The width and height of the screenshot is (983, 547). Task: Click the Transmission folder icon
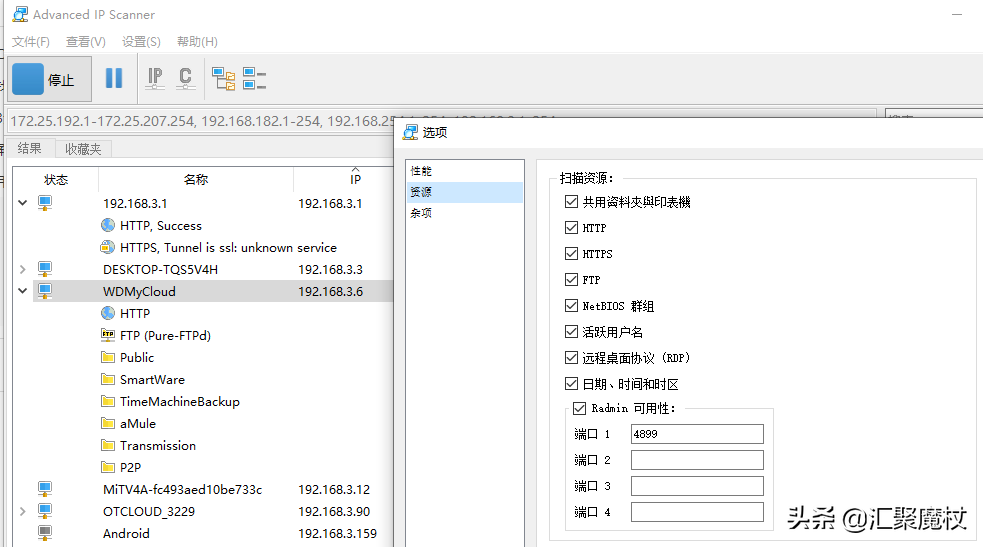click(x=108, y=445)
